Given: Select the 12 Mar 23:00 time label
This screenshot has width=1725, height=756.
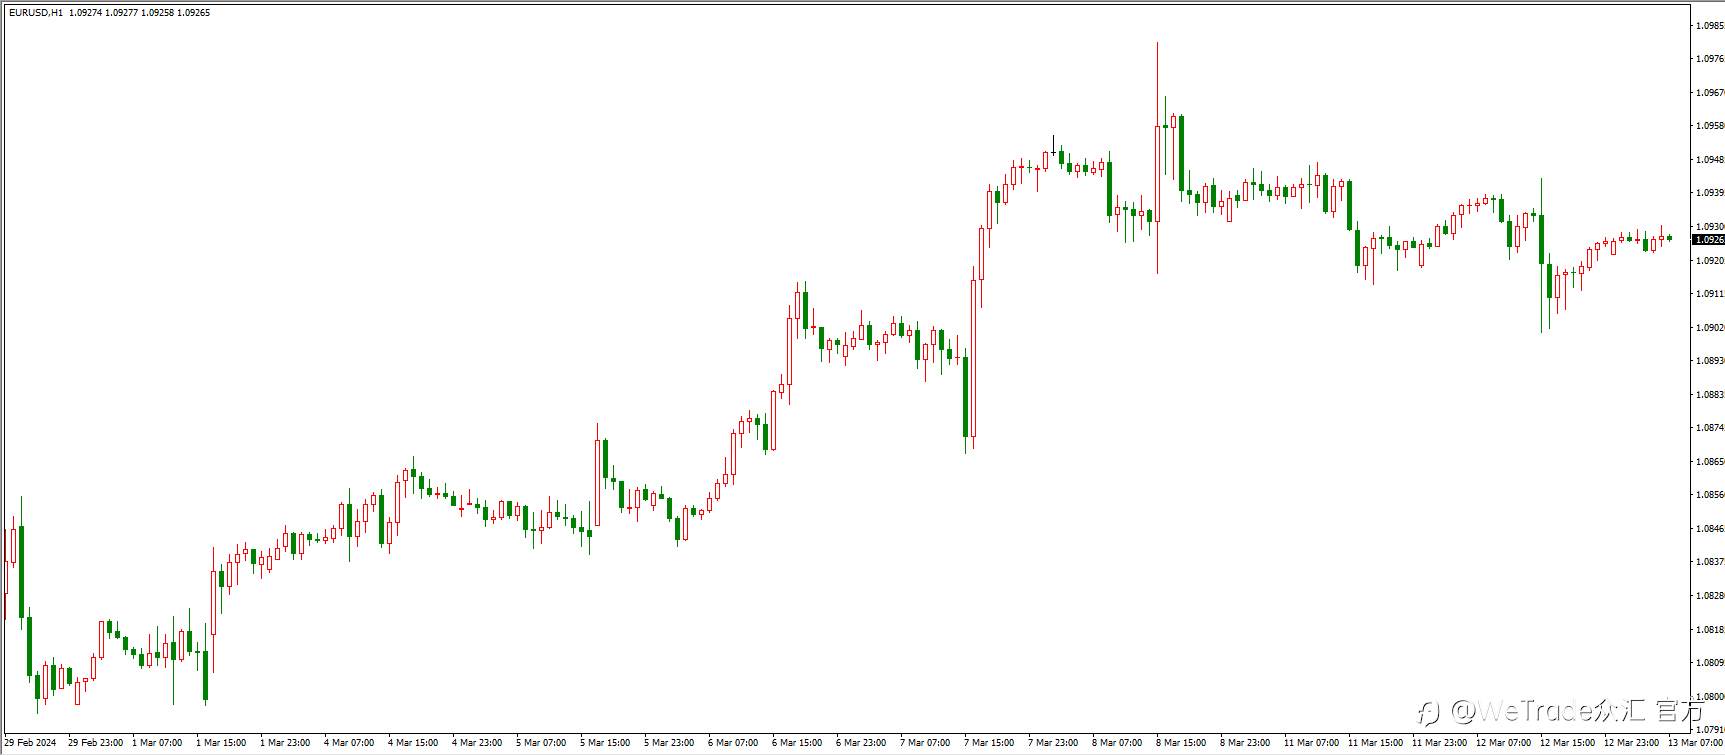Looking at the screenshot, I should point(1631,743).
